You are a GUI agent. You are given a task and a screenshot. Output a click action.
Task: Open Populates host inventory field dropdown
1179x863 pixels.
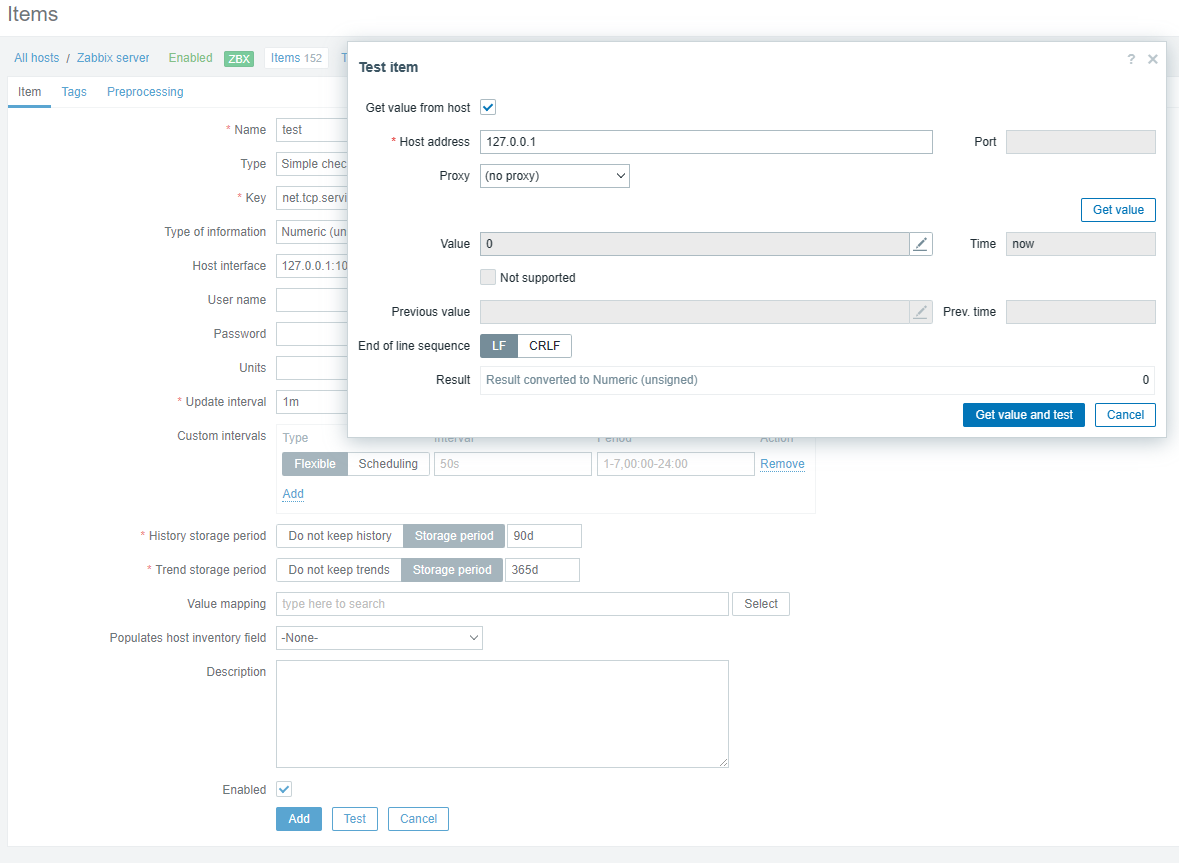click(380, 638)
